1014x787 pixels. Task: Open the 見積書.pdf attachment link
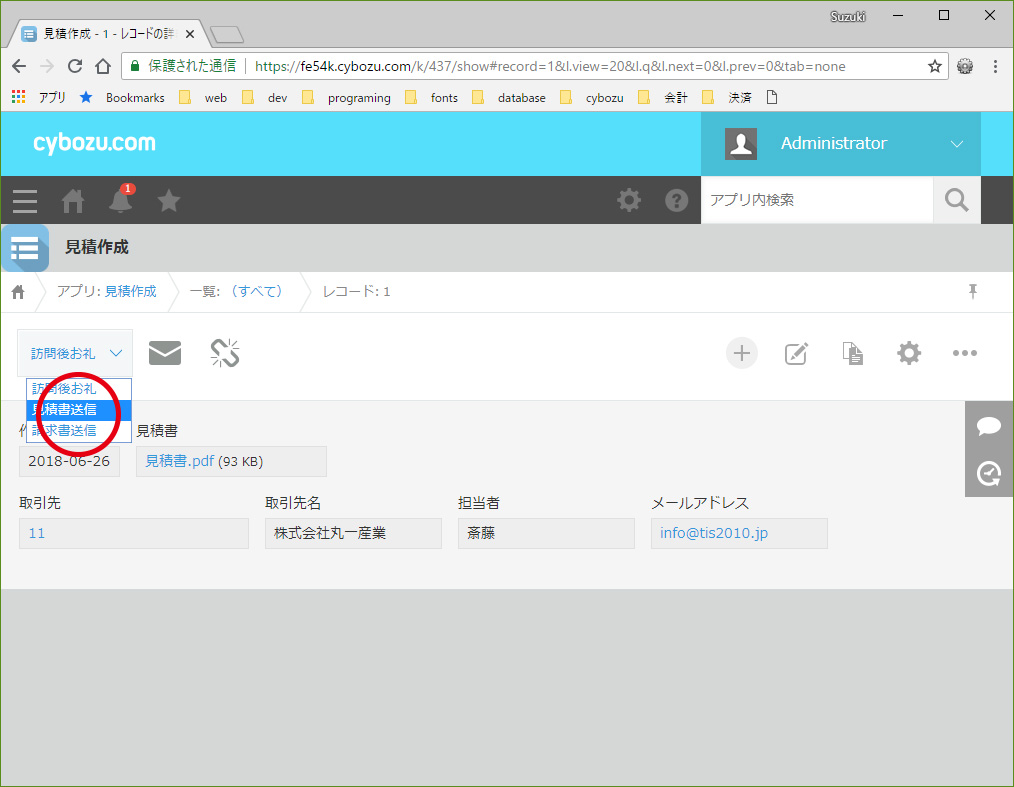pos(179,461)
